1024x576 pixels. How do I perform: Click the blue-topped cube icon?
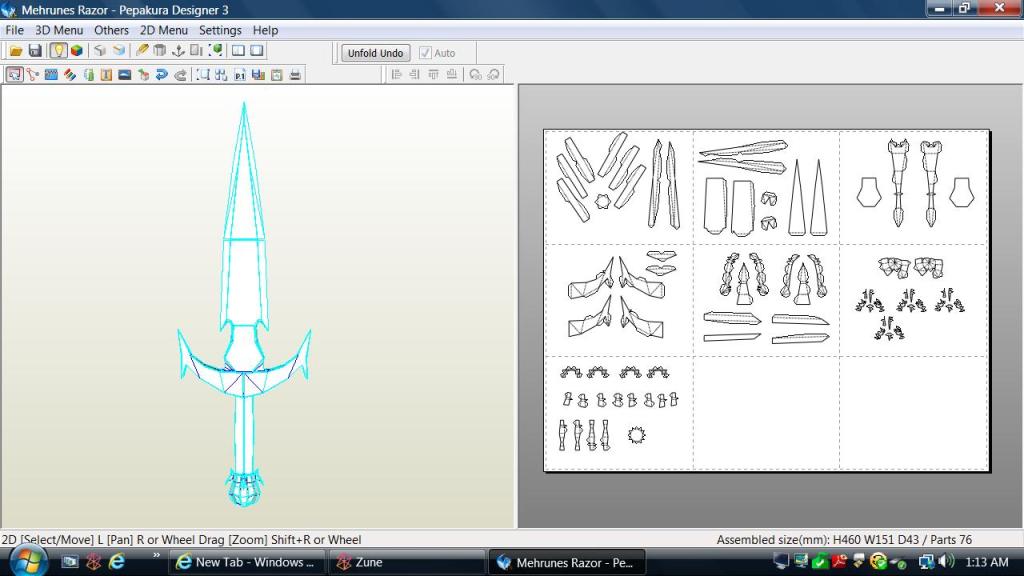(119, 51)
